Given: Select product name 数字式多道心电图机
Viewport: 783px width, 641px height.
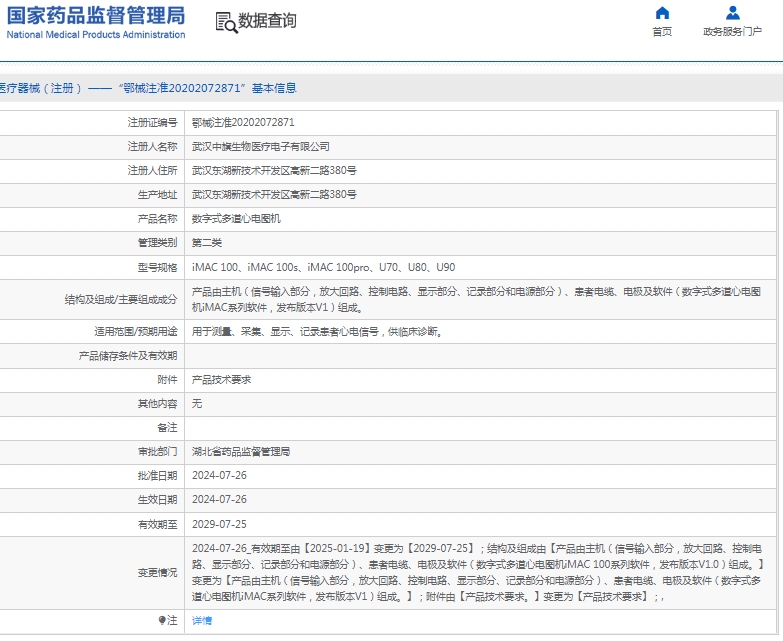Looking at the screenshot, I should click(236, 219).
